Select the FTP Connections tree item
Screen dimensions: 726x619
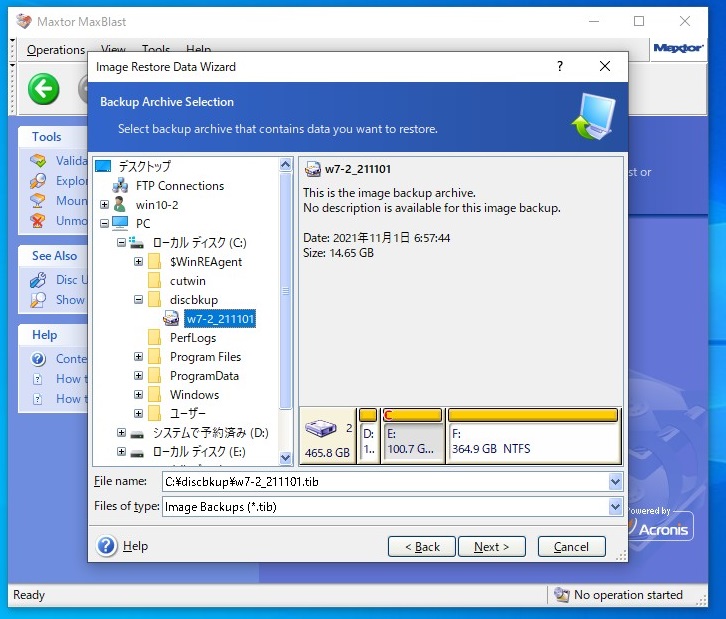tap(180, 186)
